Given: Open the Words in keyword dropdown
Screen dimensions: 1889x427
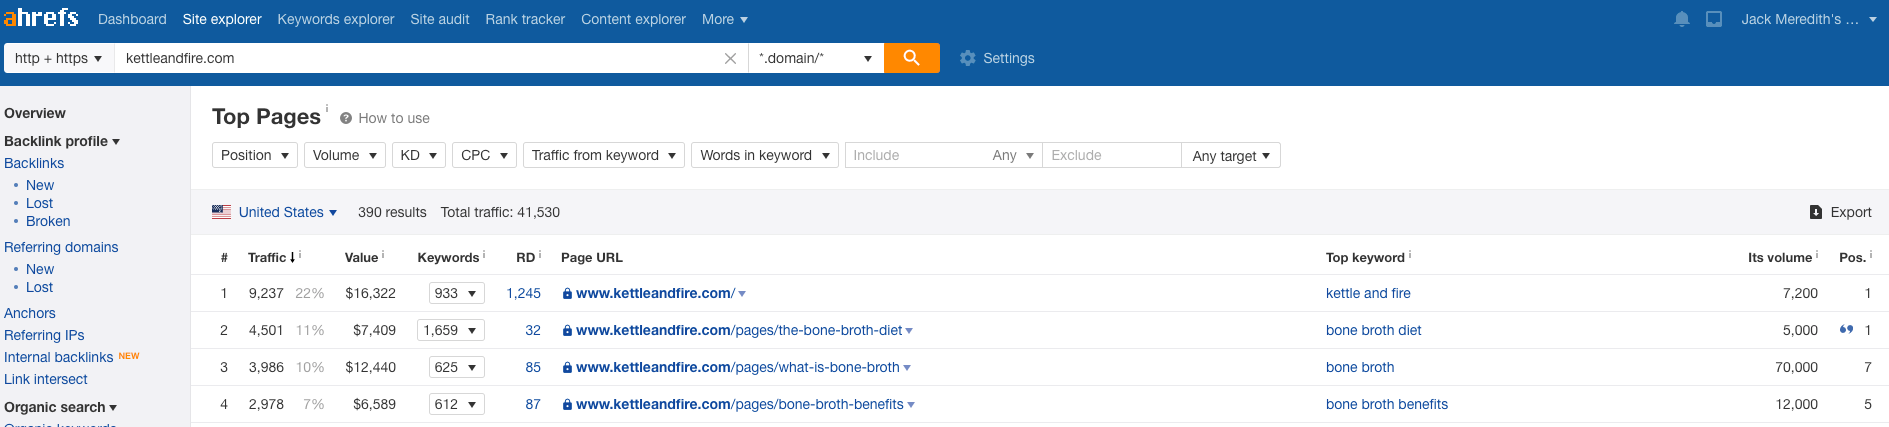Looking at the screenshot, I should pos(765,155).
